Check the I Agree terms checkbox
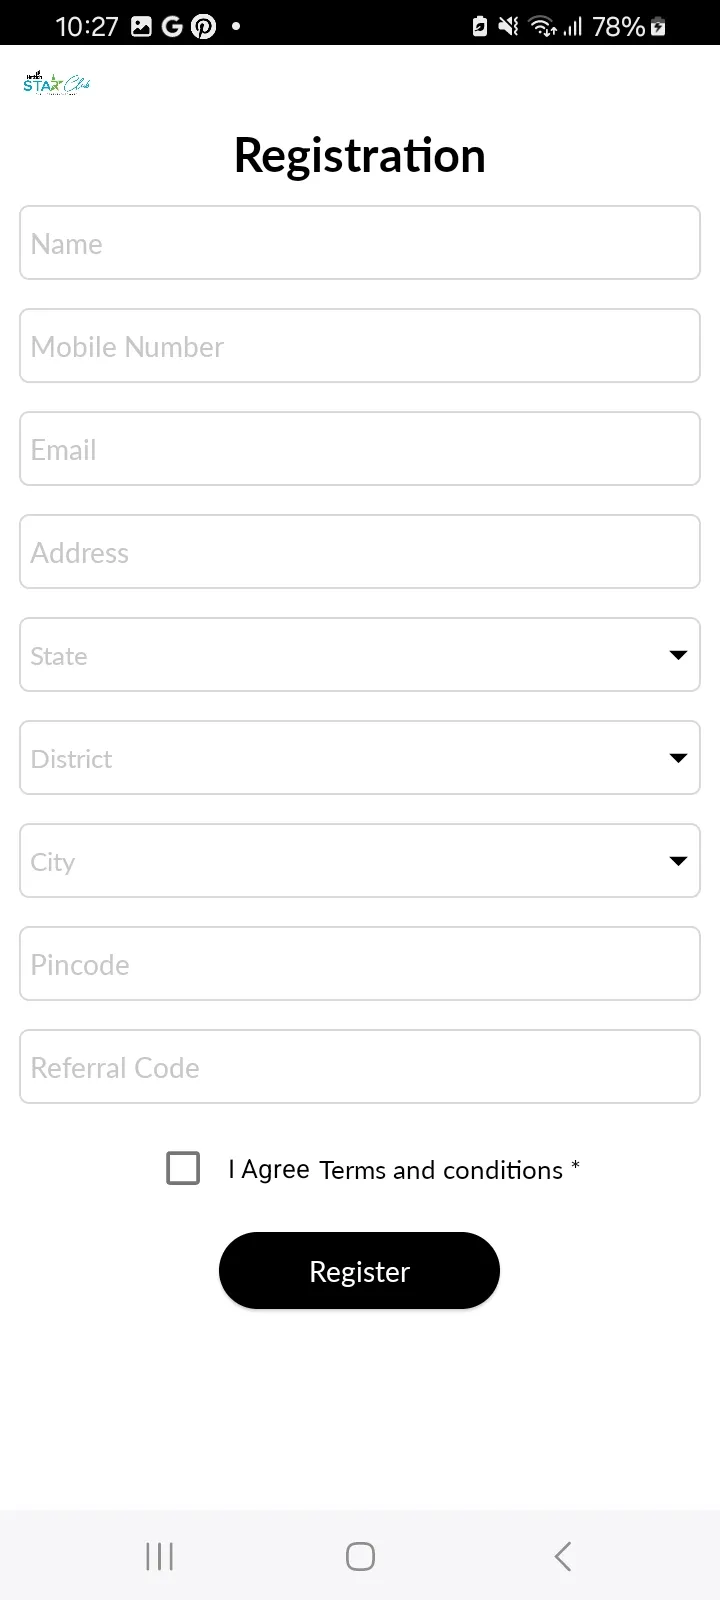The height and width of the screenshot is (1600, 720). [x=183, y=1168]
